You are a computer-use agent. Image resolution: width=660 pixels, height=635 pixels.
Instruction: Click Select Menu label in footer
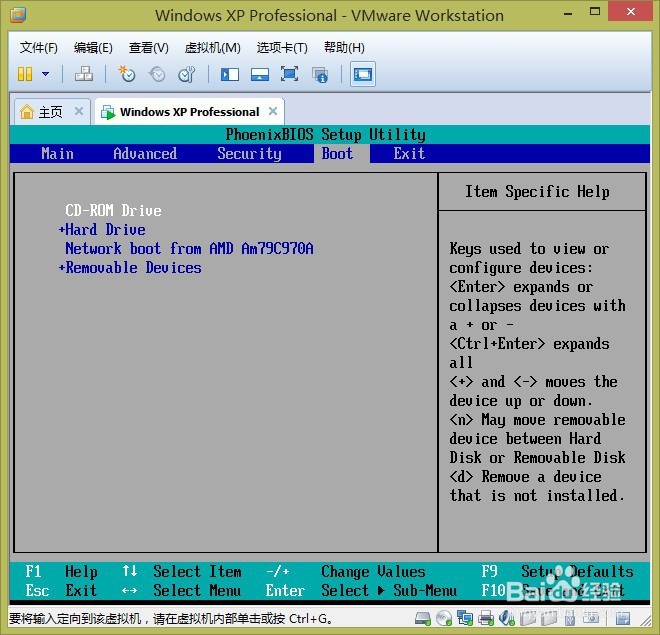pyautogui.click(x=197, y=590)
